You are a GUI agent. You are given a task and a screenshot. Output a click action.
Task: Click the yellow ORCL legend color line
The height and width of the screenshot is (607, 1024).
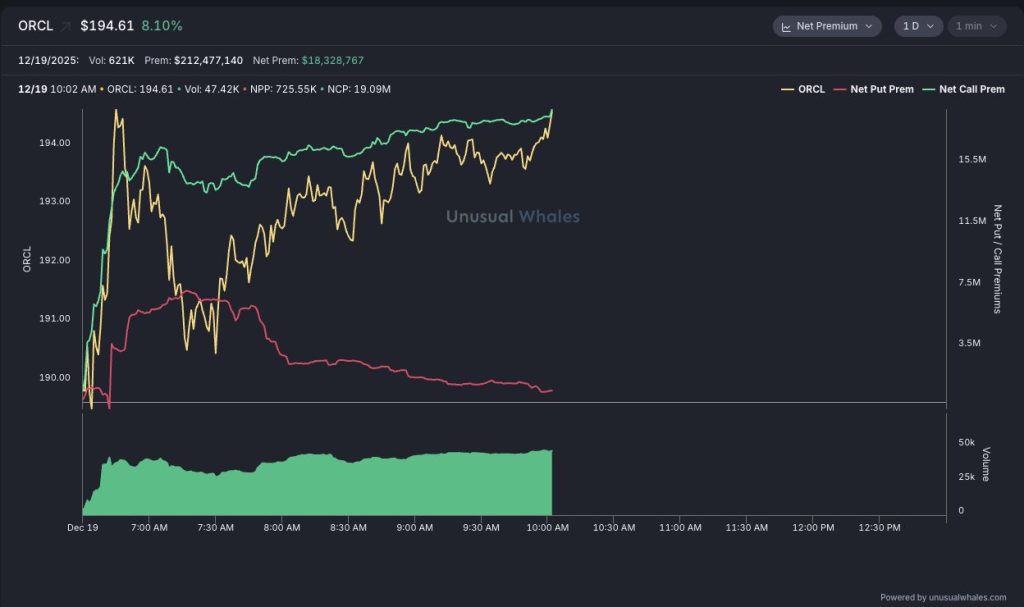click(x=787, y=89)
